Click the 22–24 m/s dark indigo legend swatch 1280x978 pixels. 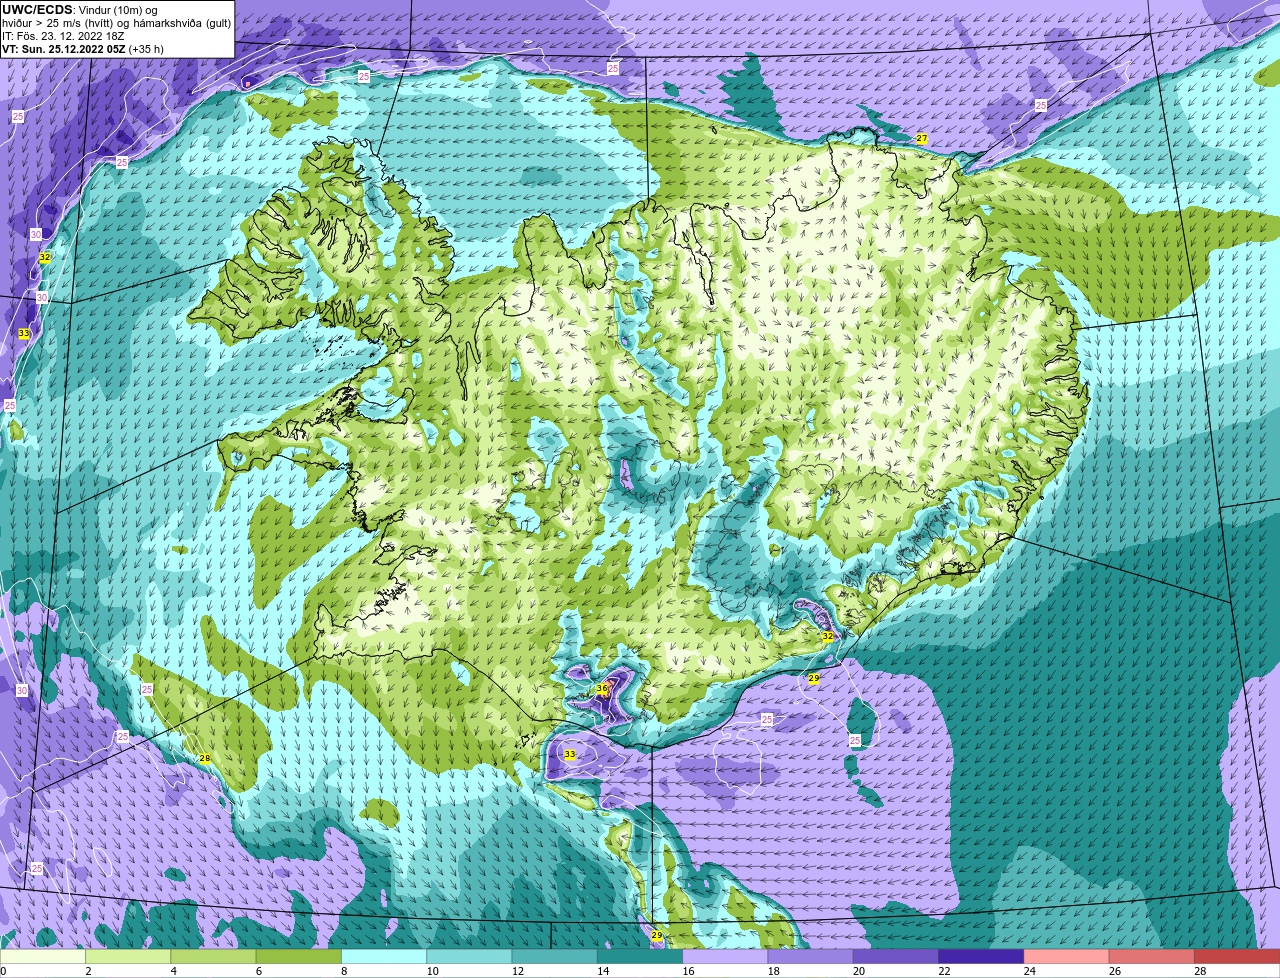click(981, 956)
